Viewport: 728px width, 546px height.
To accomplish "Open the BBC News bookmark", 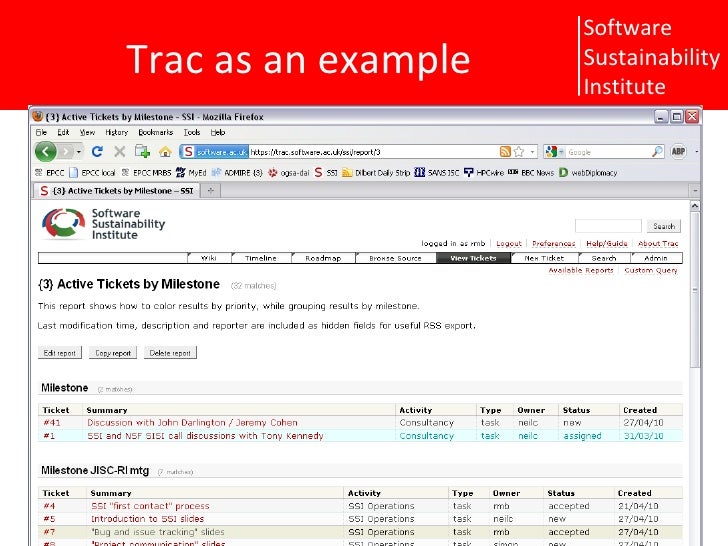I will pyautogui.click(x=531, y=173).
